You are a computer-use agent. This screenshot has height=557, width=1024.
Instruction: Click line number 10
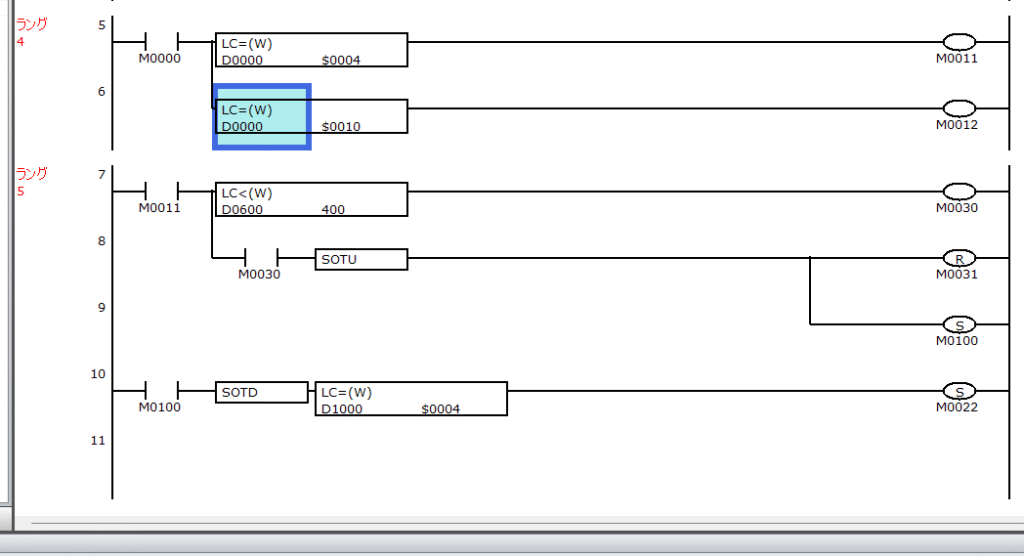[98, 374]
